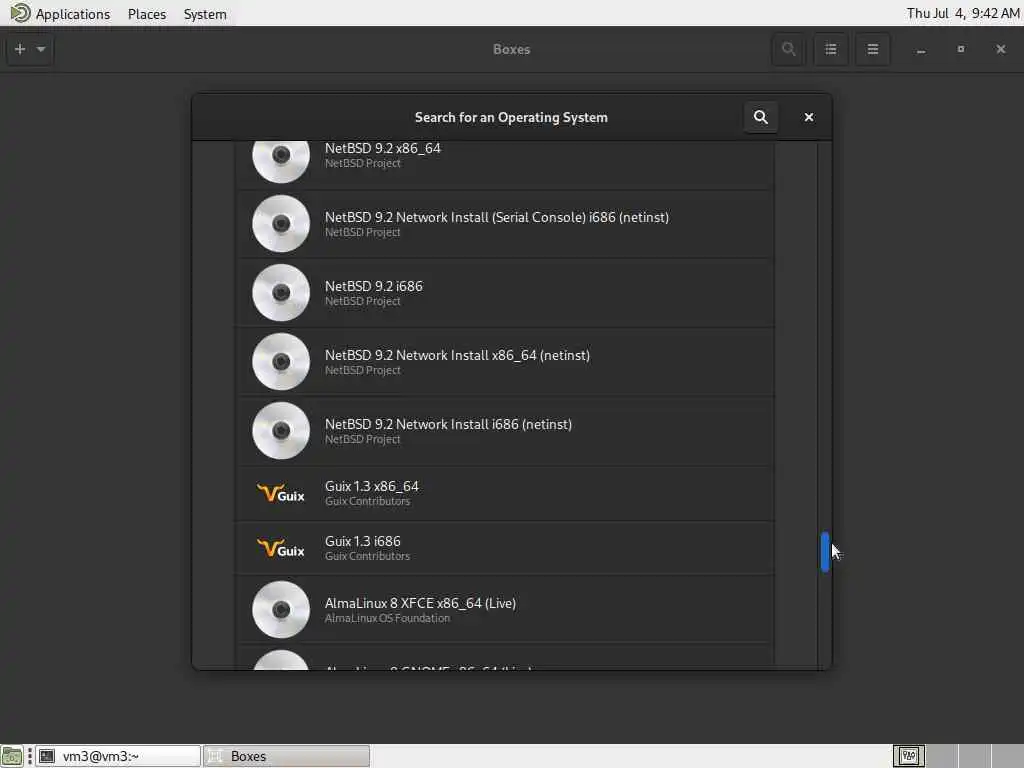Open the Places menu
Screen dimensions: 1024x768
tap(147, 14)
